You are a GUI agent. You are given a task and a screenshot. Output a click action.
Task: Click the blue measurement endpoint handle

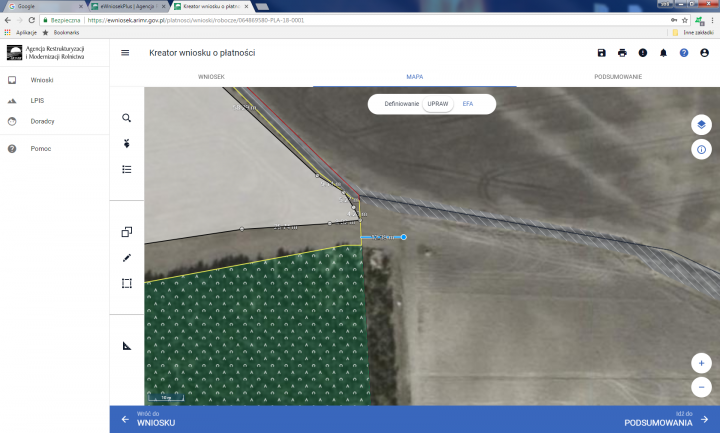click(404, 237)
